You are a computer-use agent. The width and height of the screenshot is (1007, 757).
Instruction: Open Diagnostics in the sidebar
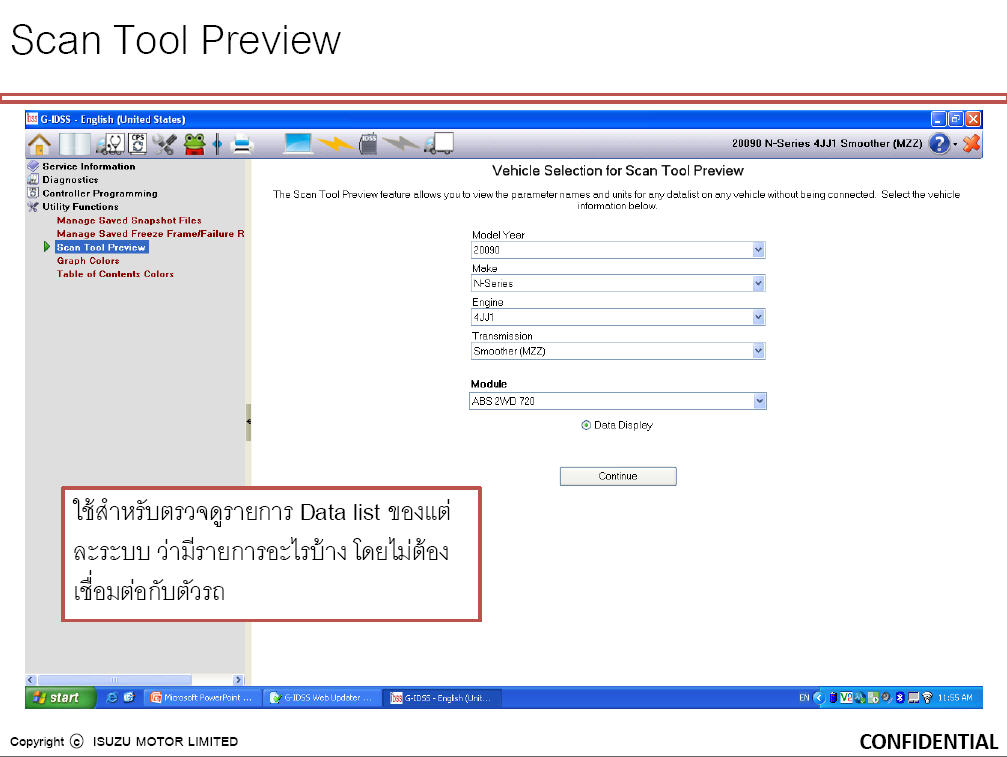tap(70, 180)
